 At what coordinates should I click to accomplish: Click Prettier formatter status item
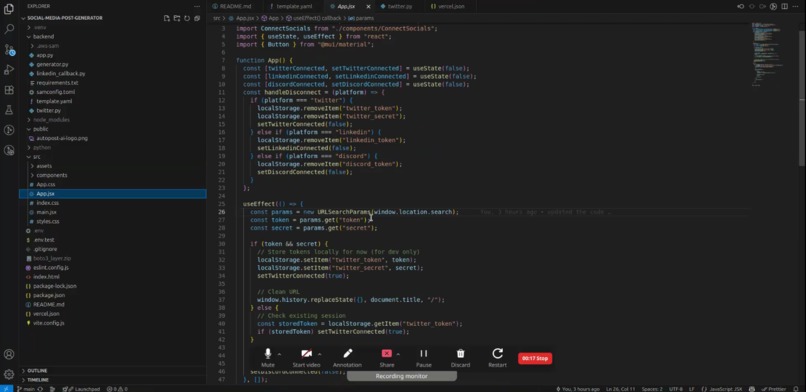coord(774,389)
